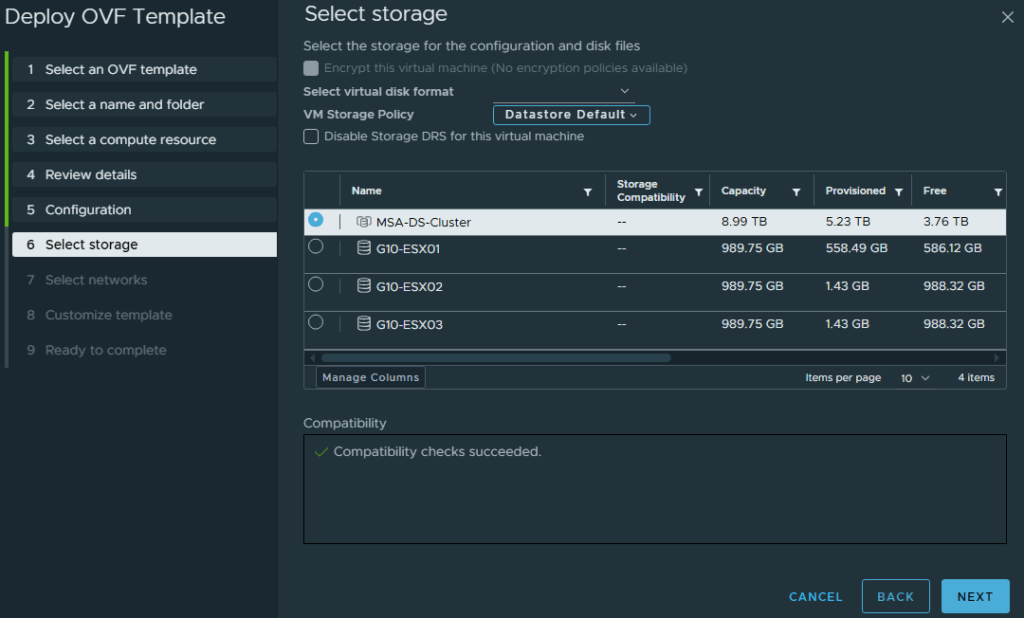Screen dimensions: 1024x618
Task: Click the filter icon on Provisioned column
Action: pos(899,190)
